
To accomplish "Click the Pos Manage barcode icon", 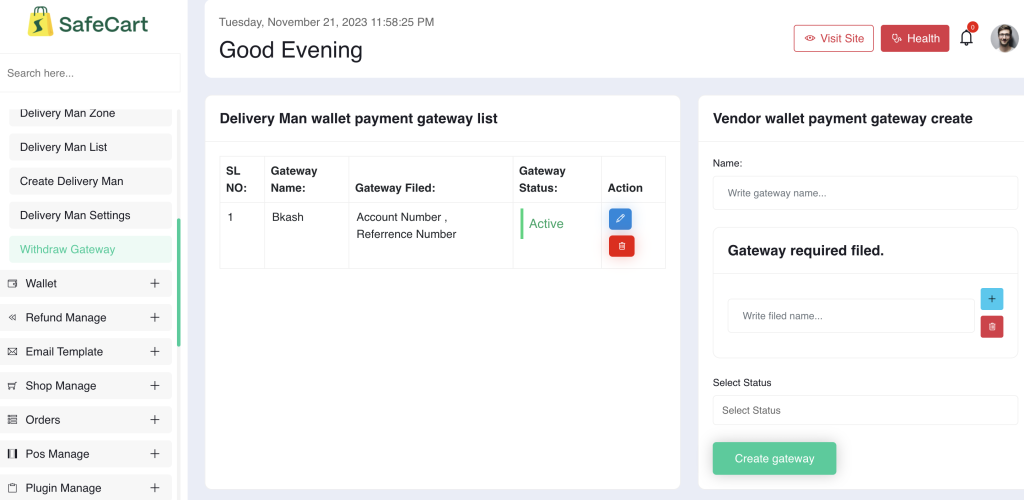I will [12, 454].
